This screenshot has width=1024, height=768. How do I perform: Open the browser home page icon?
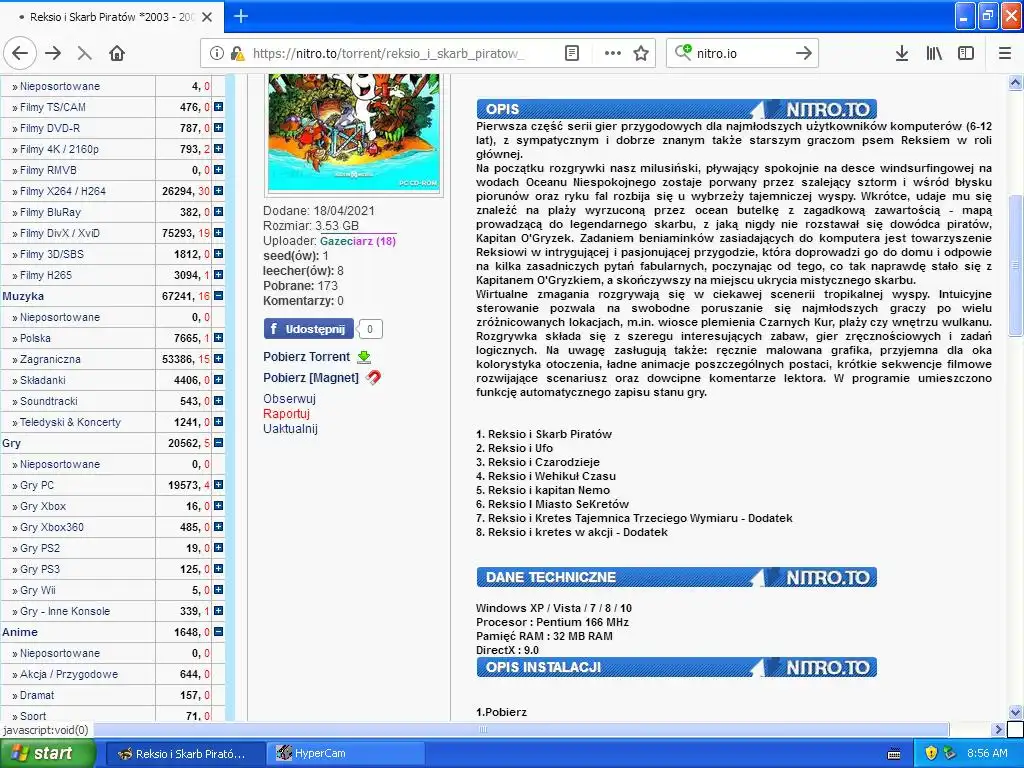tap(117, 54)
